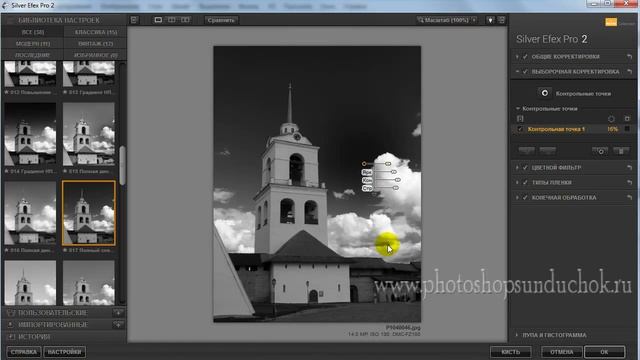
Task: Select side-by-side preview view mode
Action: click(x=185, y=20)
